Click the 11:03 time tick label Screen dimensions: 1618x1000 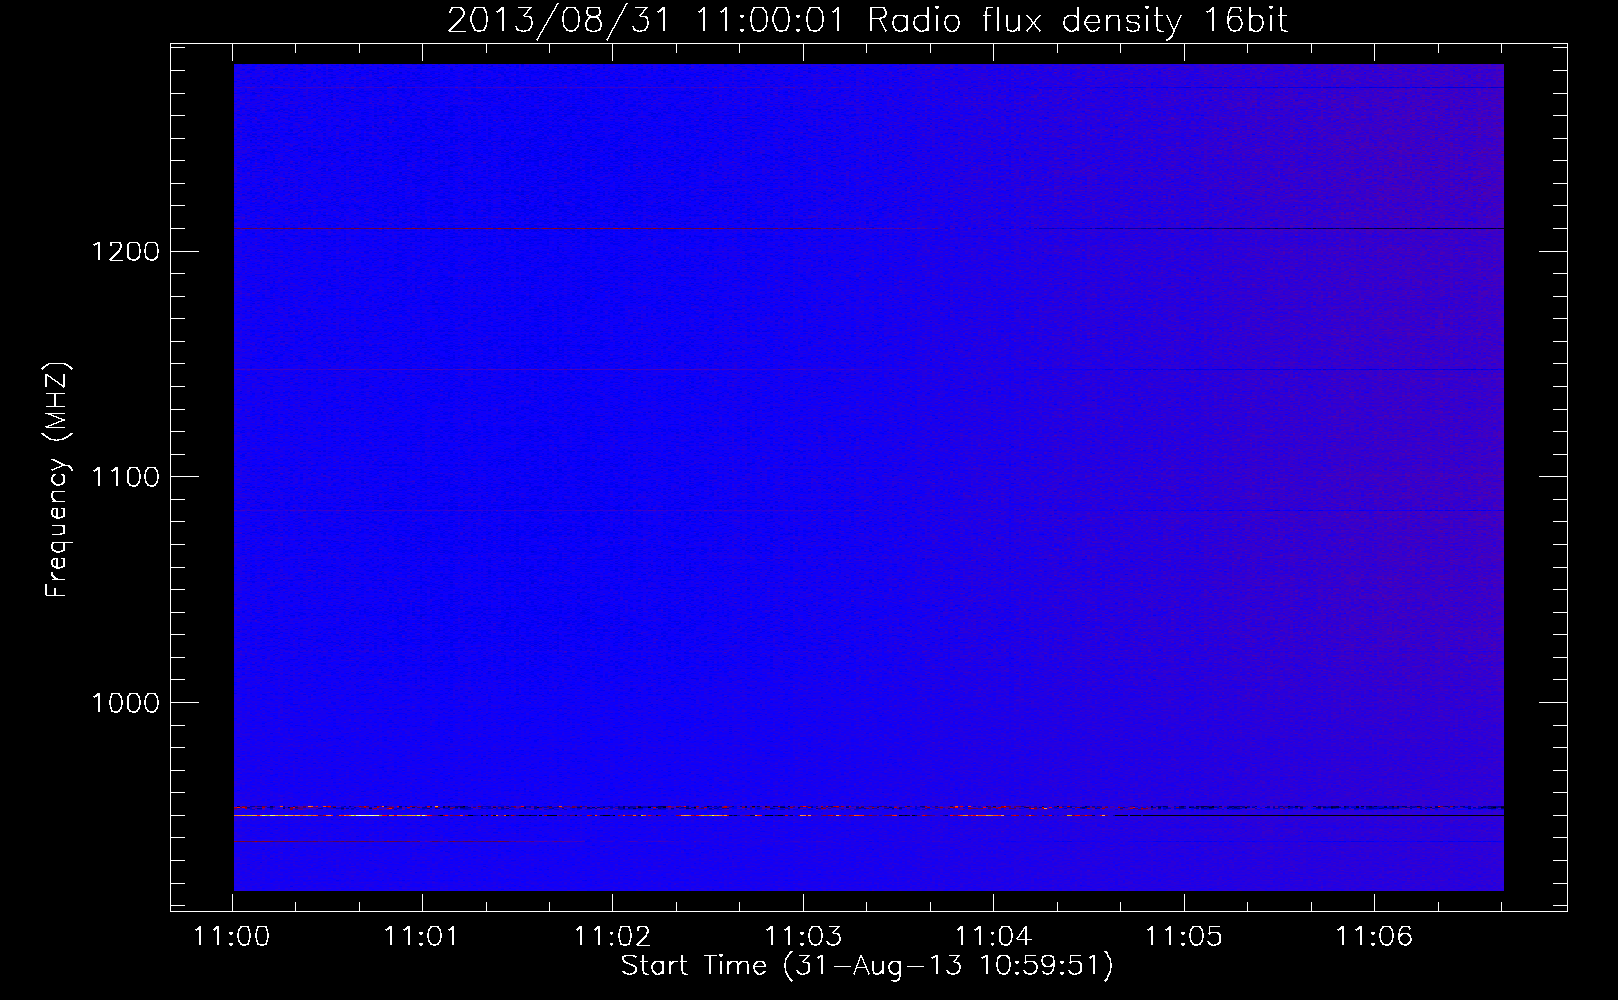pos(803,937)
